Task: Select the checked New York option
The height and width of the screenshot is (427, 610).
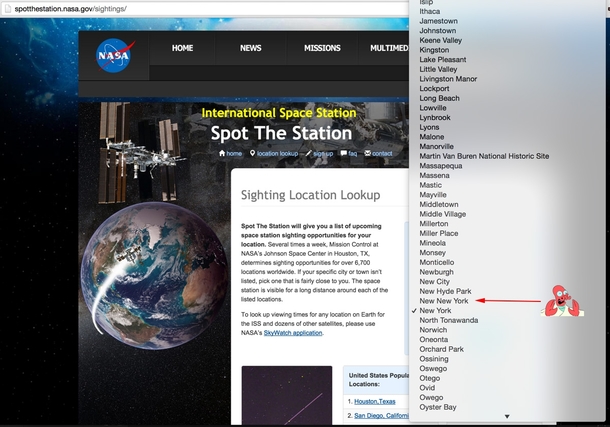Action: 435,311
